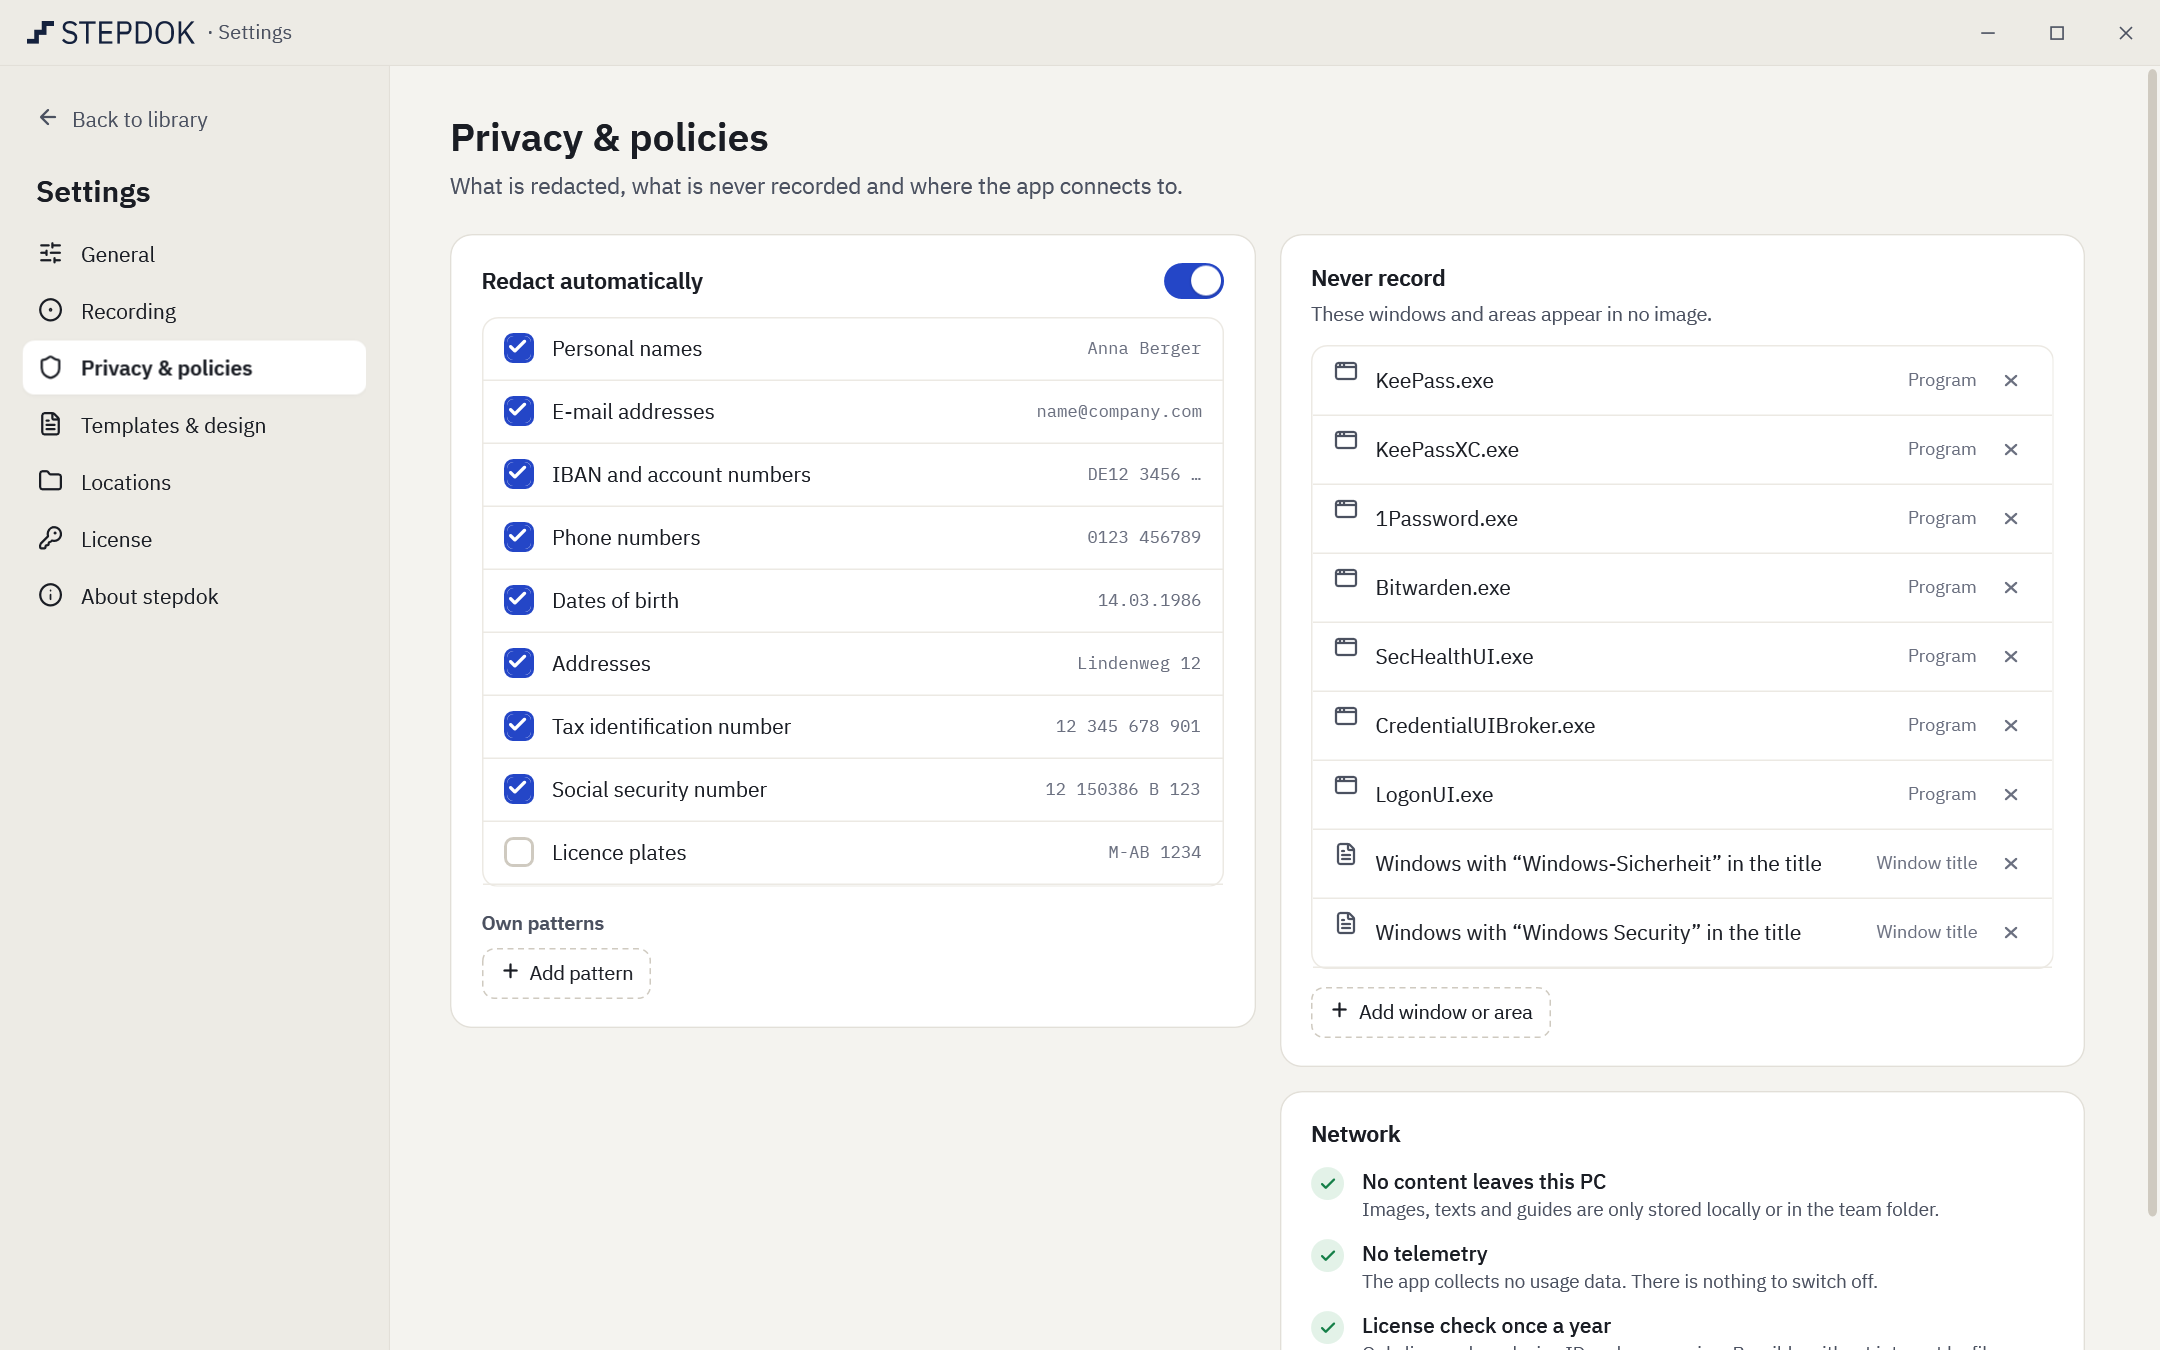Remove LogonUI.exe from never record
The image size is (2160, 1350).
(x=2011, y=794)
